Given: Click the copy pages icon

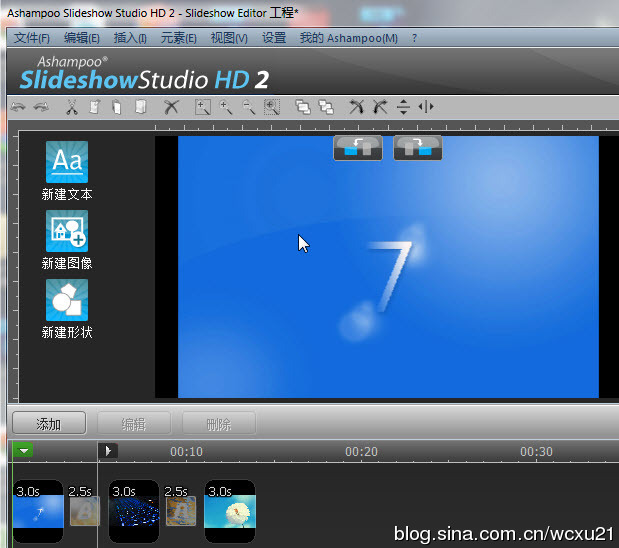Looking at the screenshot, I should (x=117, y=107).
